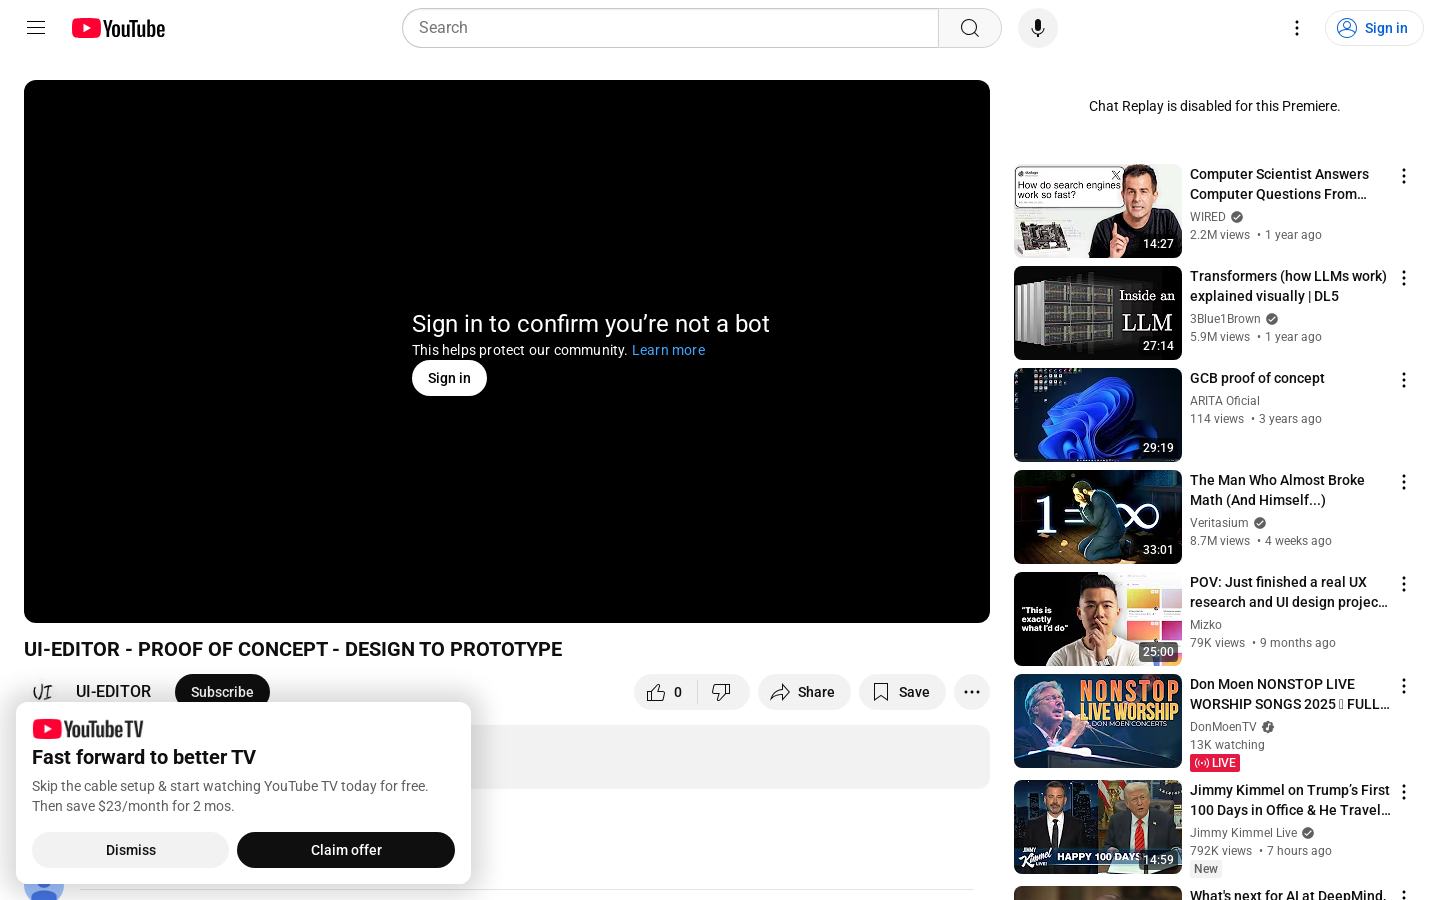Visit the Veritasium channel name
1440x900 pixels.
[1219, 523]
